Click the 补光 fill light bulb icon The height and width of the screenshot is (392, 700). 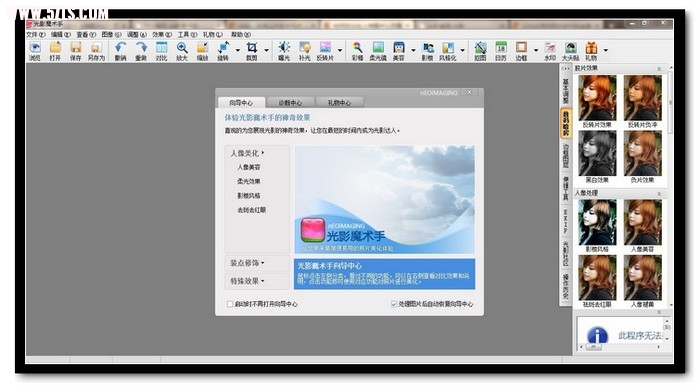tap(305, 47)
